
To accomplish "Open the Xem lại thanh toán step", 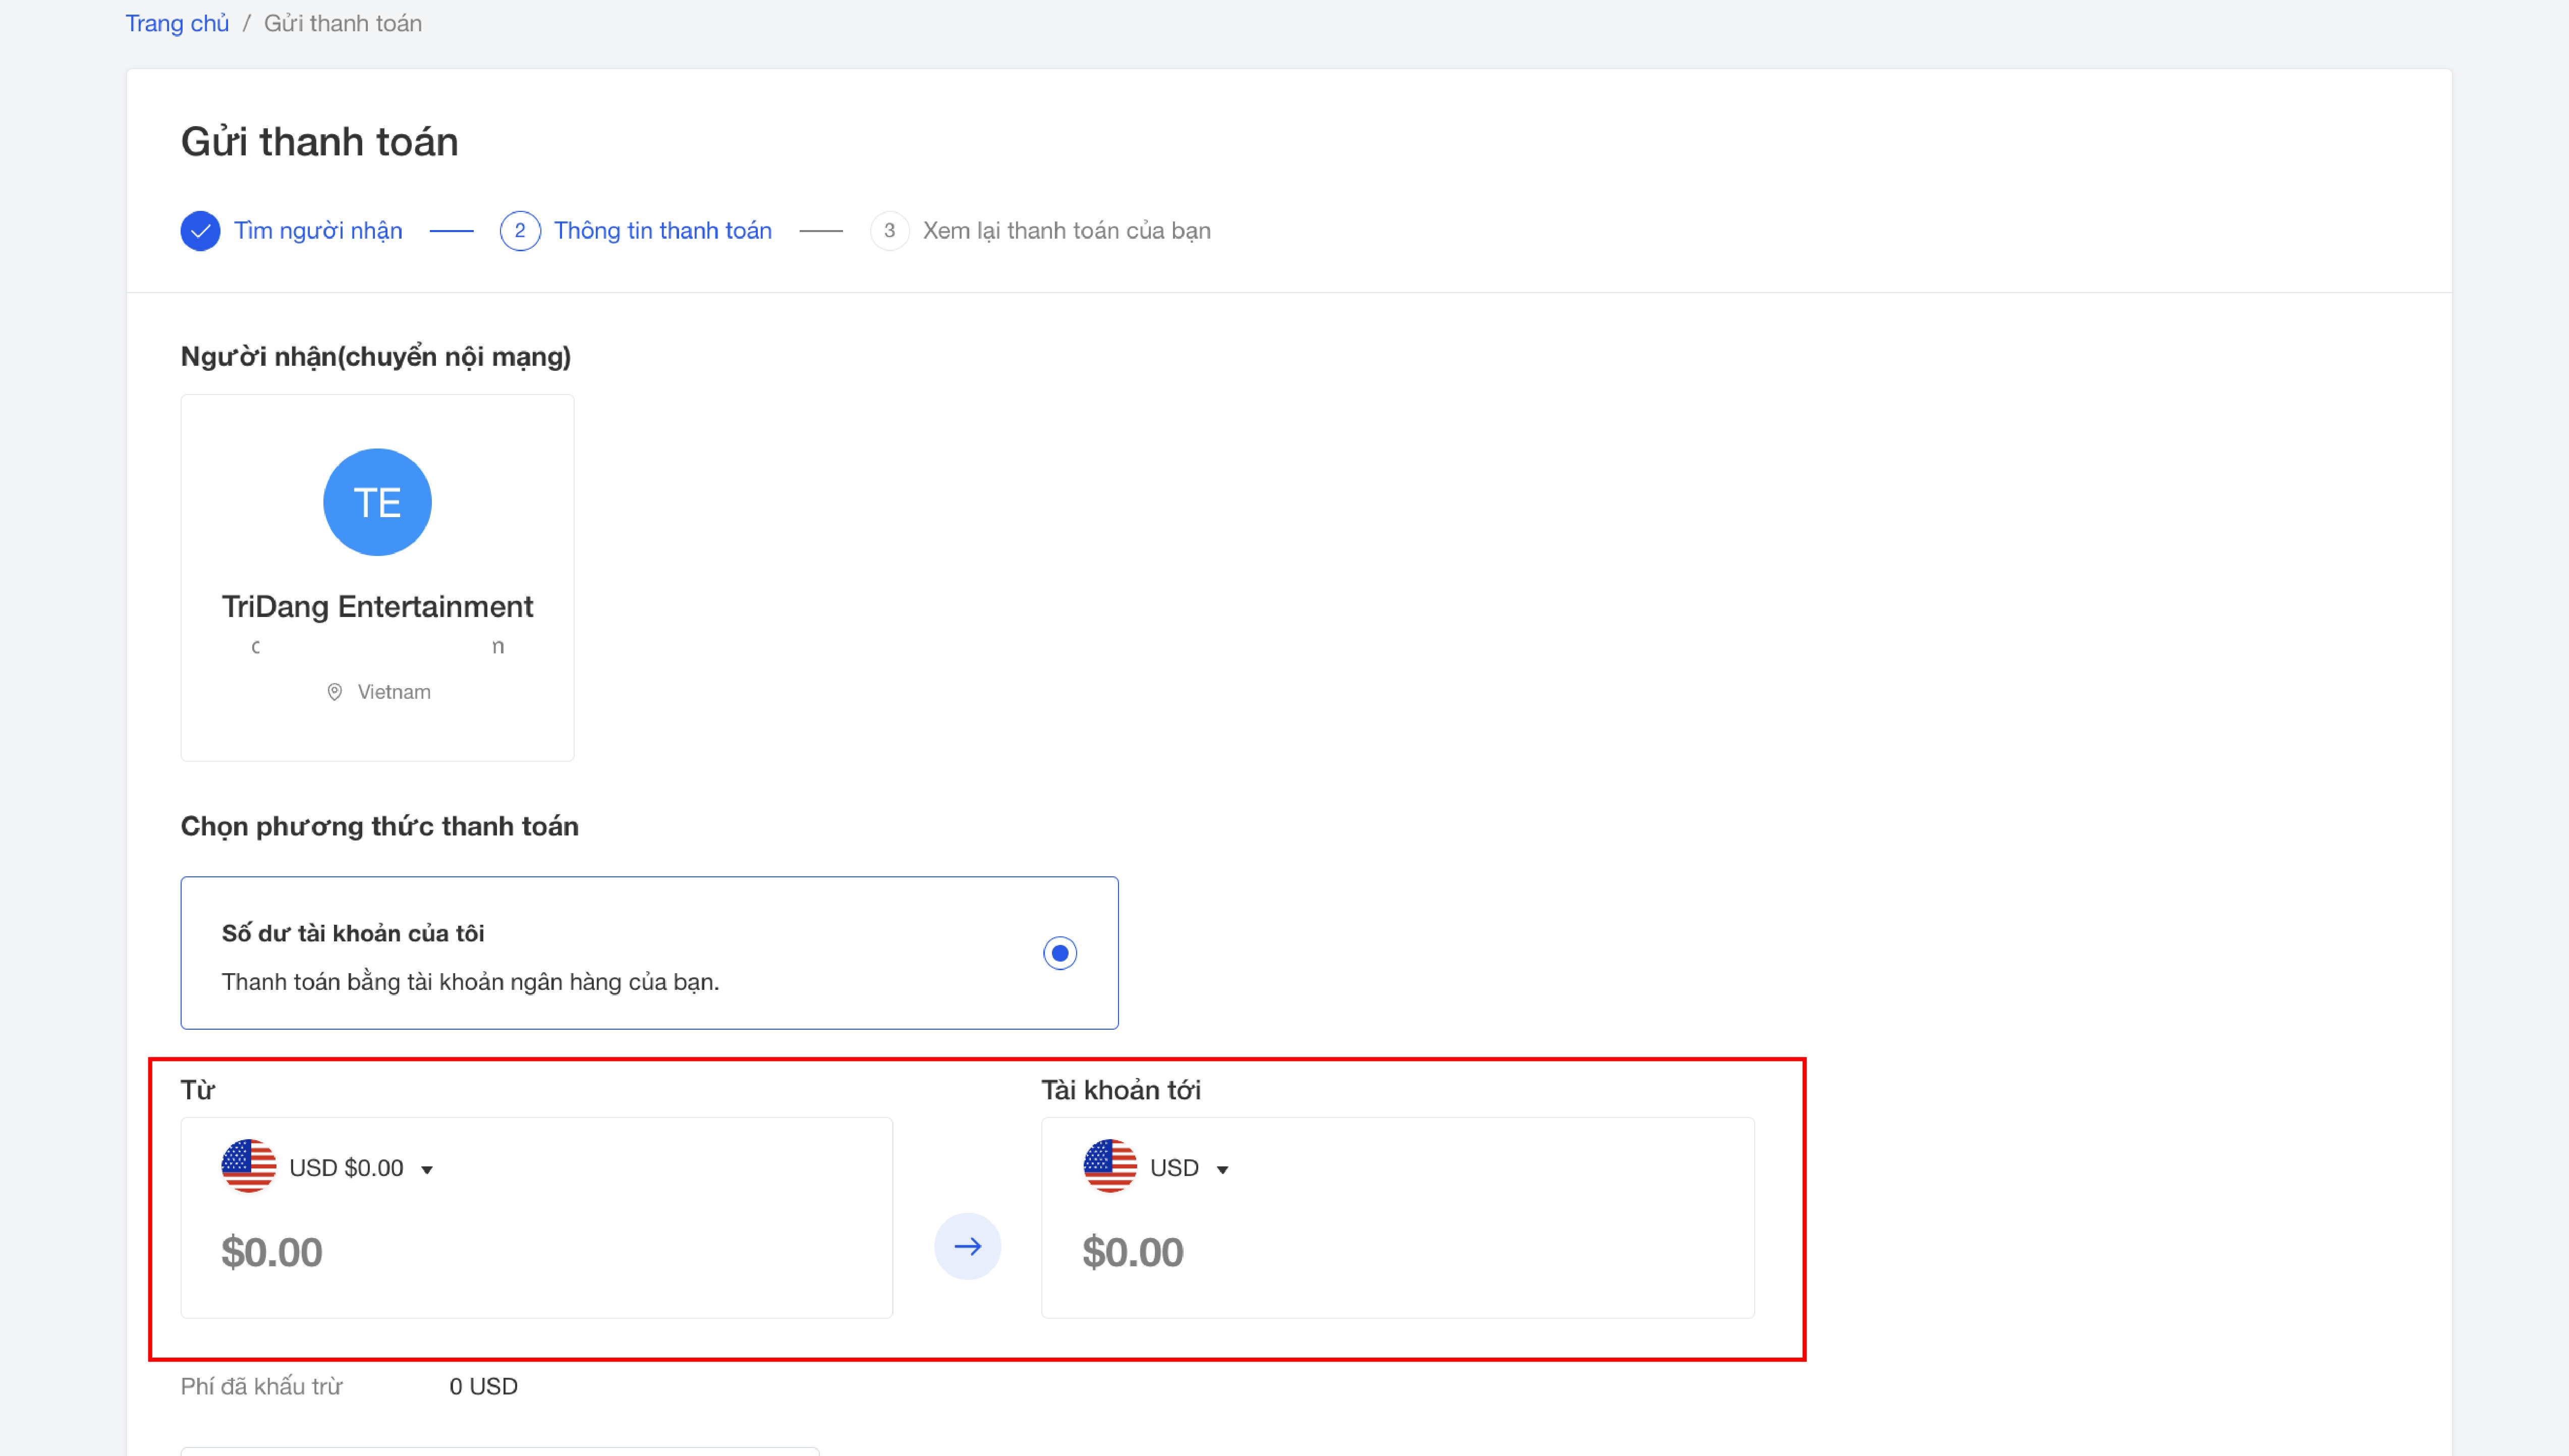I will click(1066, 231).
